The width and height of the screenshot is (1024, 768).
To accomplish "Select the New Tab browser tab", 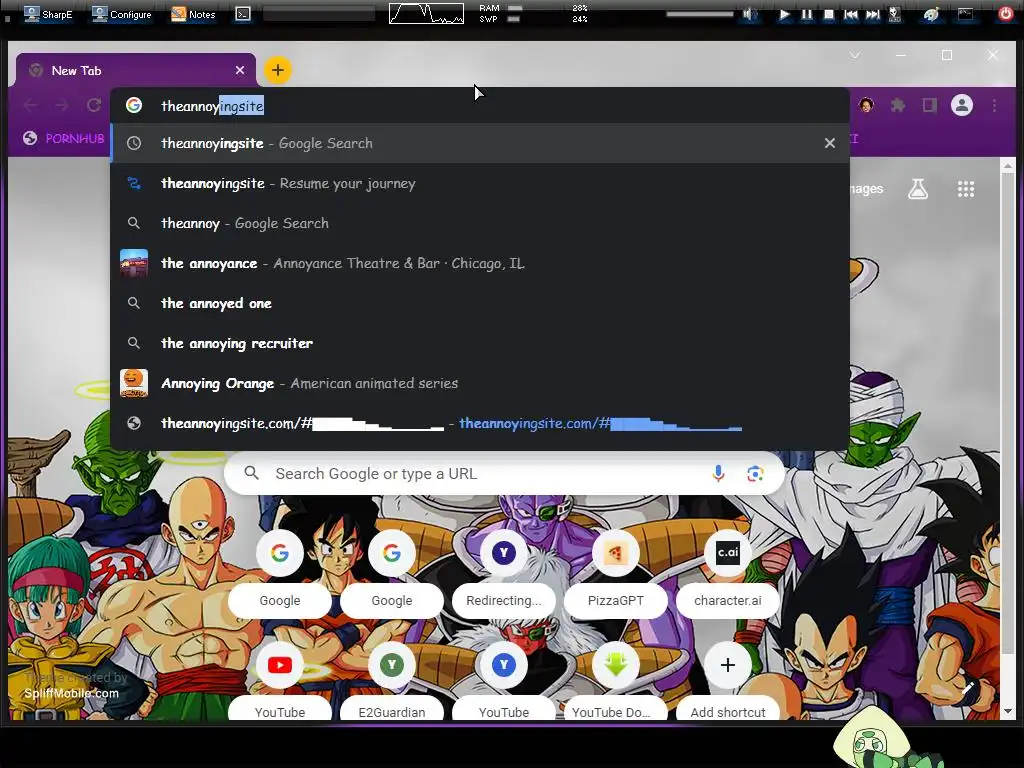I will click(135, 70).
